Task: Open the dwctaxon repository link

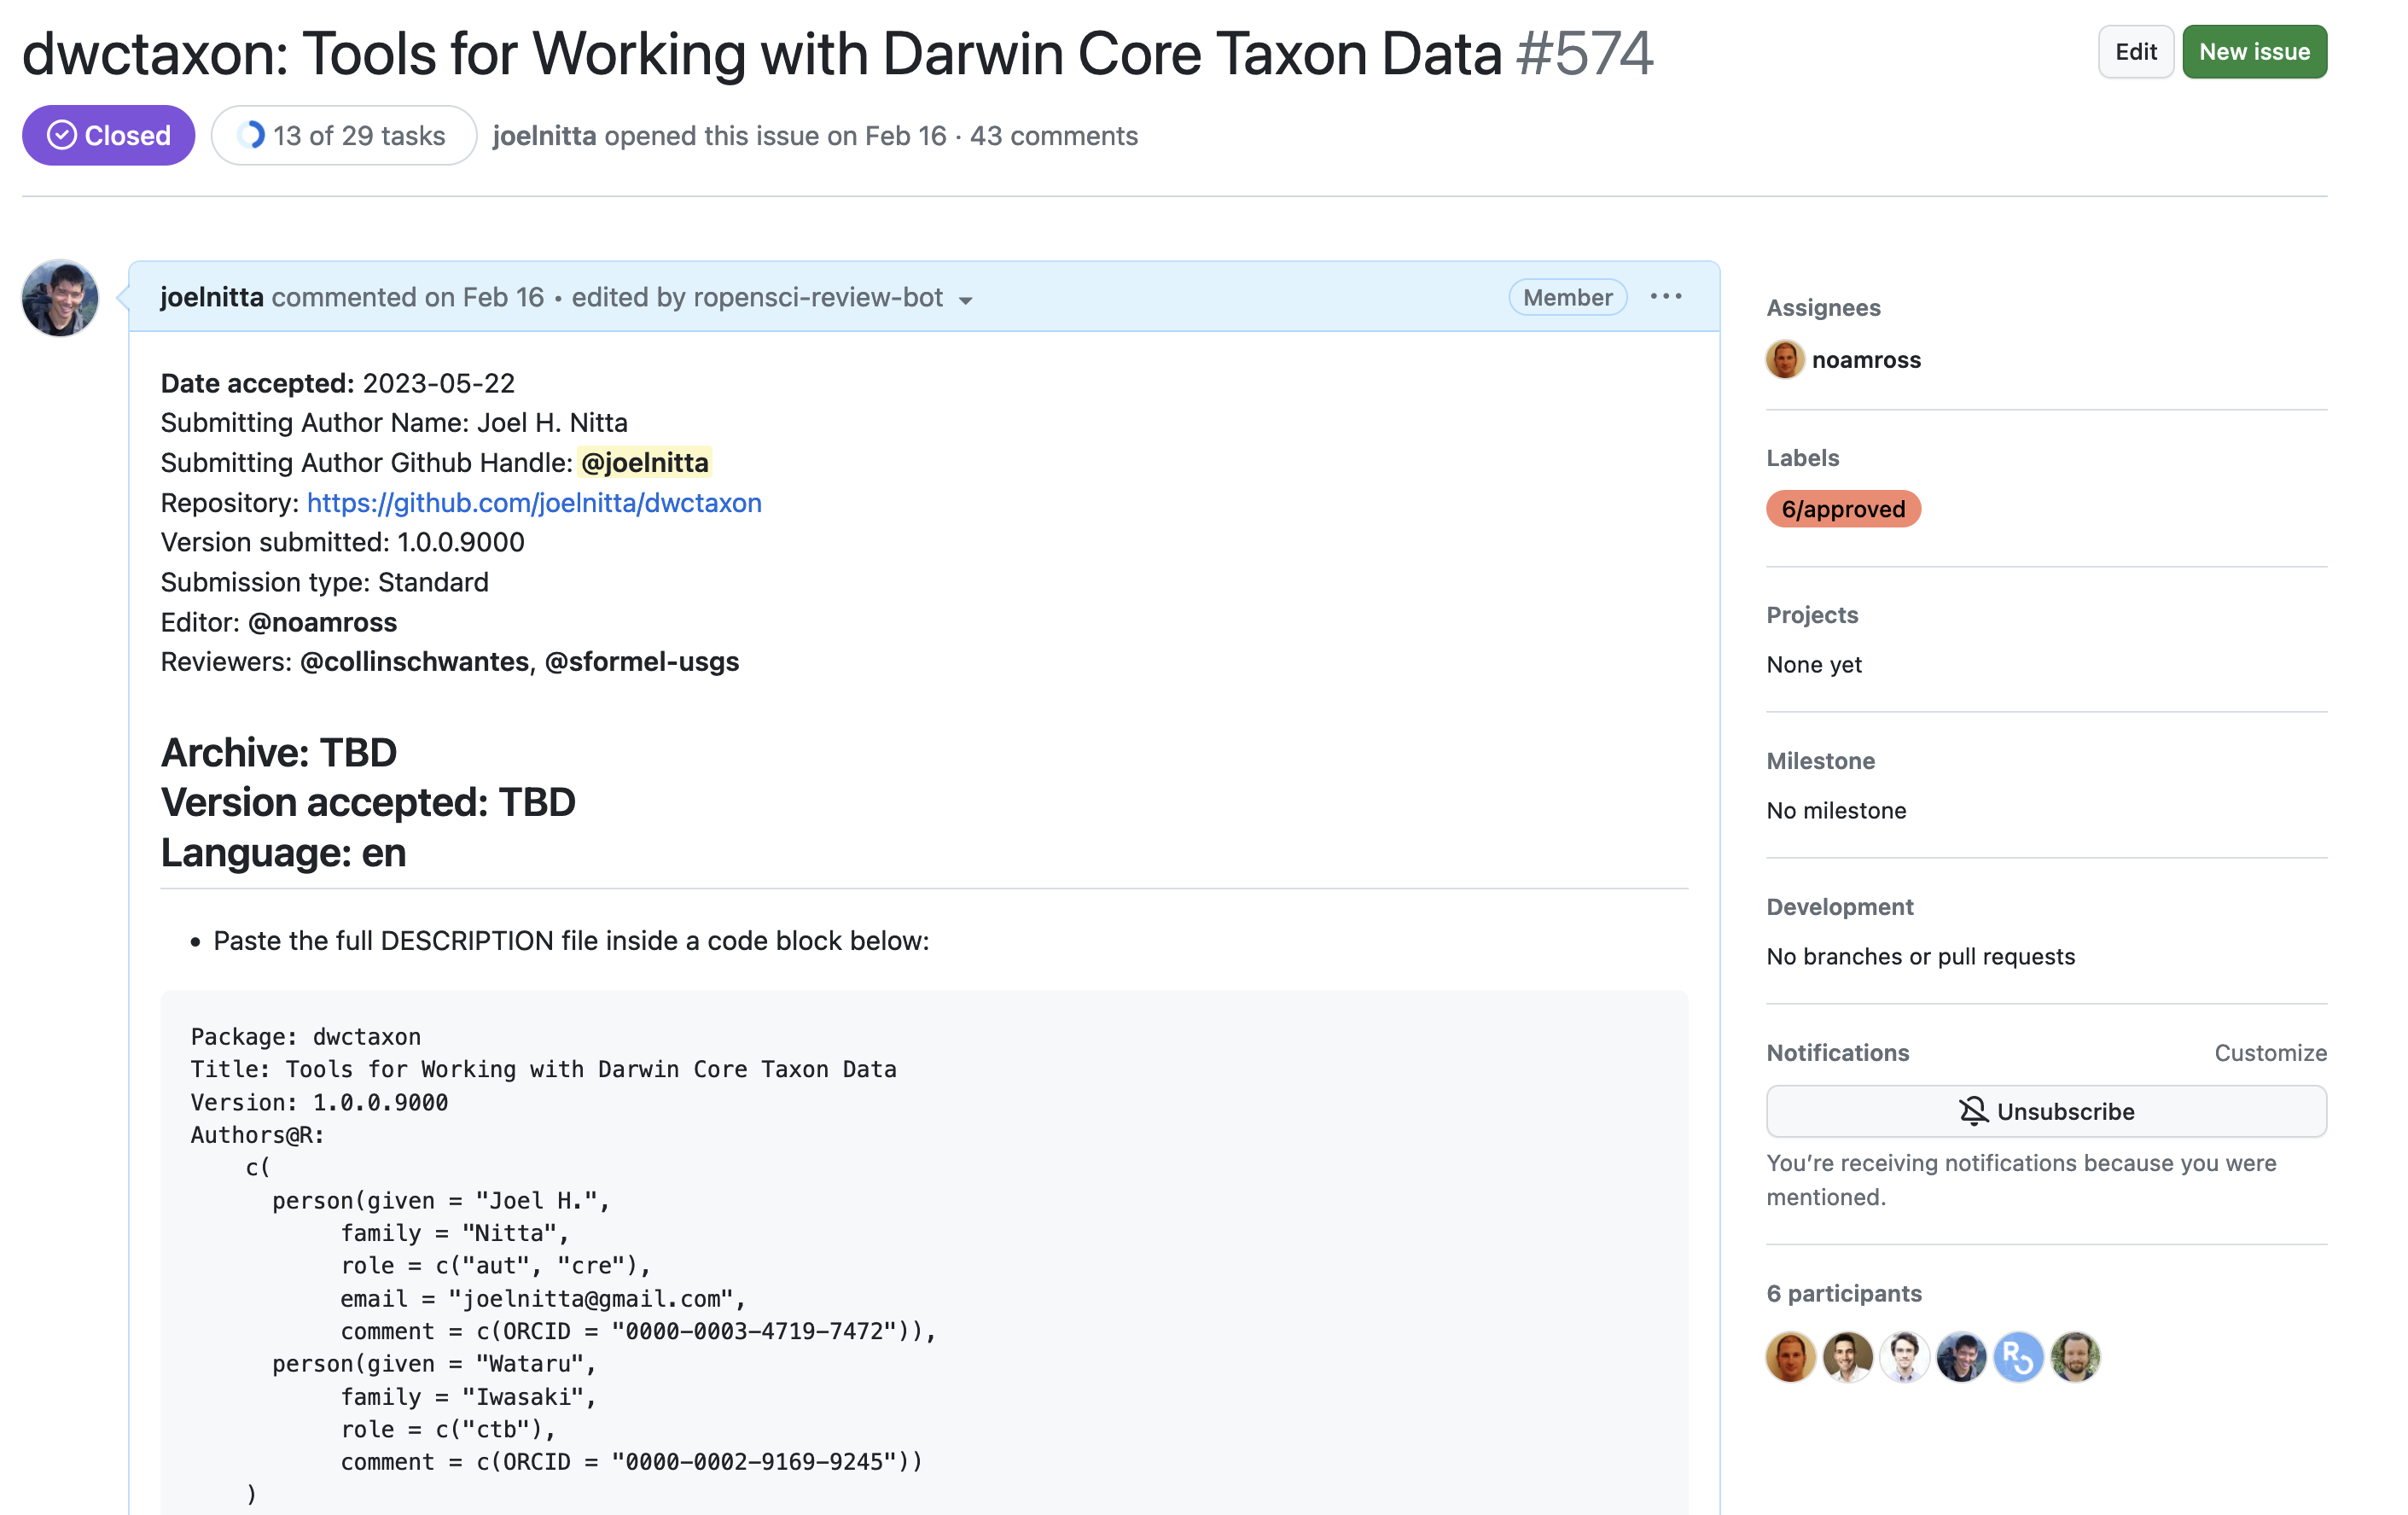Action: coord(534,503)
